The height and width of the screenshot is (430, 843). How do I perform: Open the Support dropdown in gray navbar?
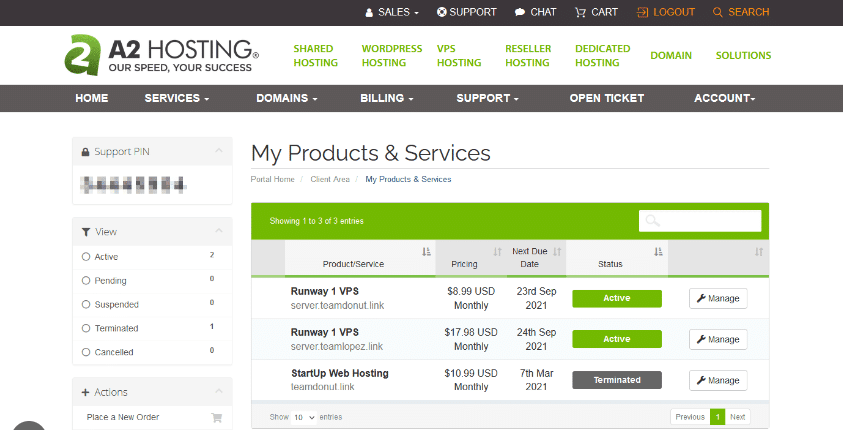(487, 98)
